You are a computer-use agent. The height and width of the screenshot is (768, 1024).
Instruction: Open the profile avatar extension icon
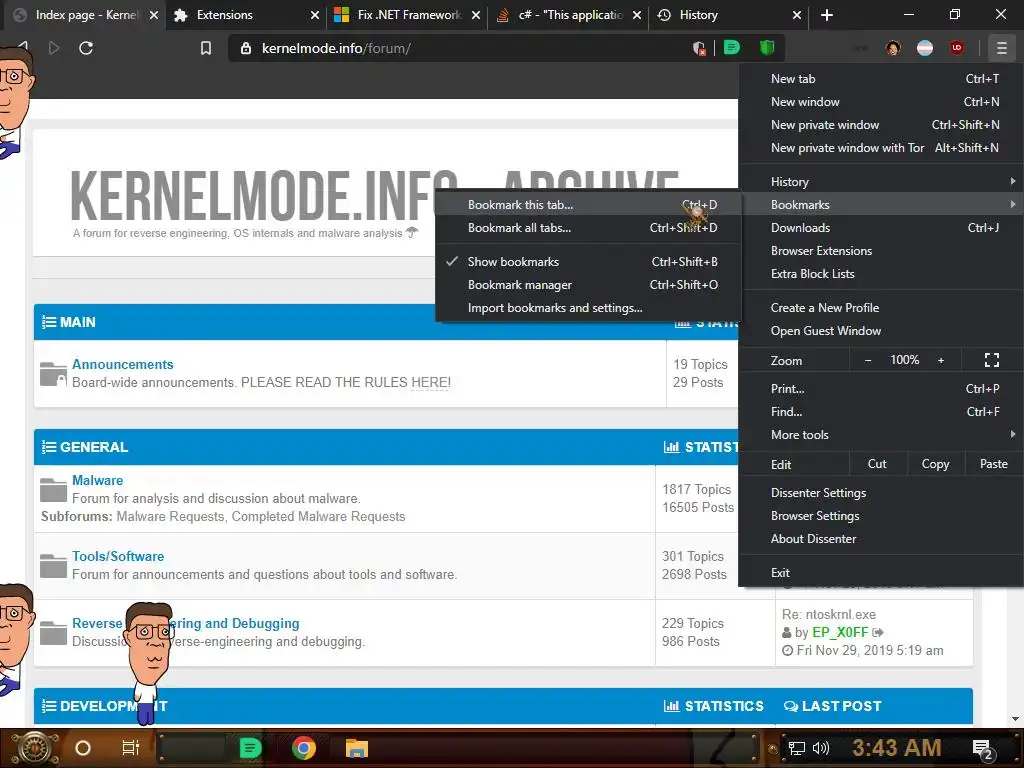(x=893, y=48)
